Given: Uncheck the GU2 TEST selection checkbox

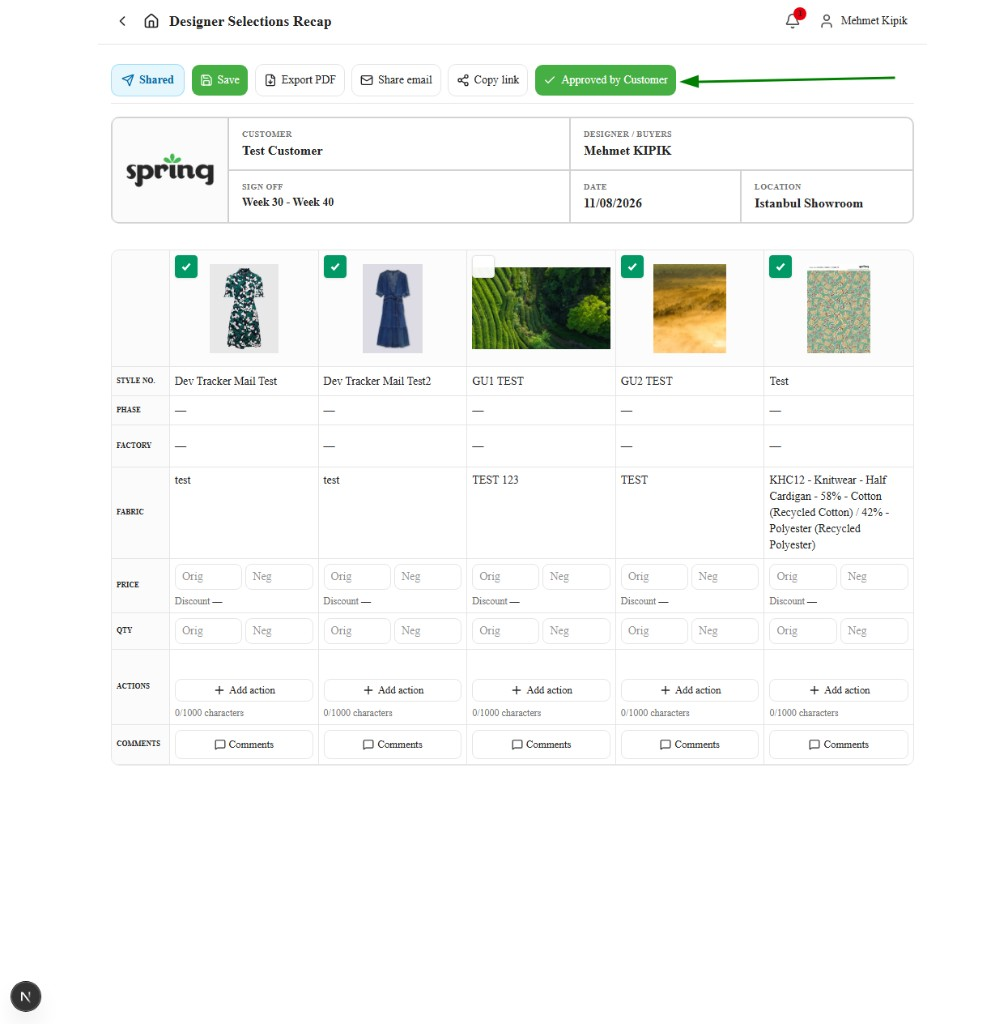Looking at the screenshot, I should (632, 266).
